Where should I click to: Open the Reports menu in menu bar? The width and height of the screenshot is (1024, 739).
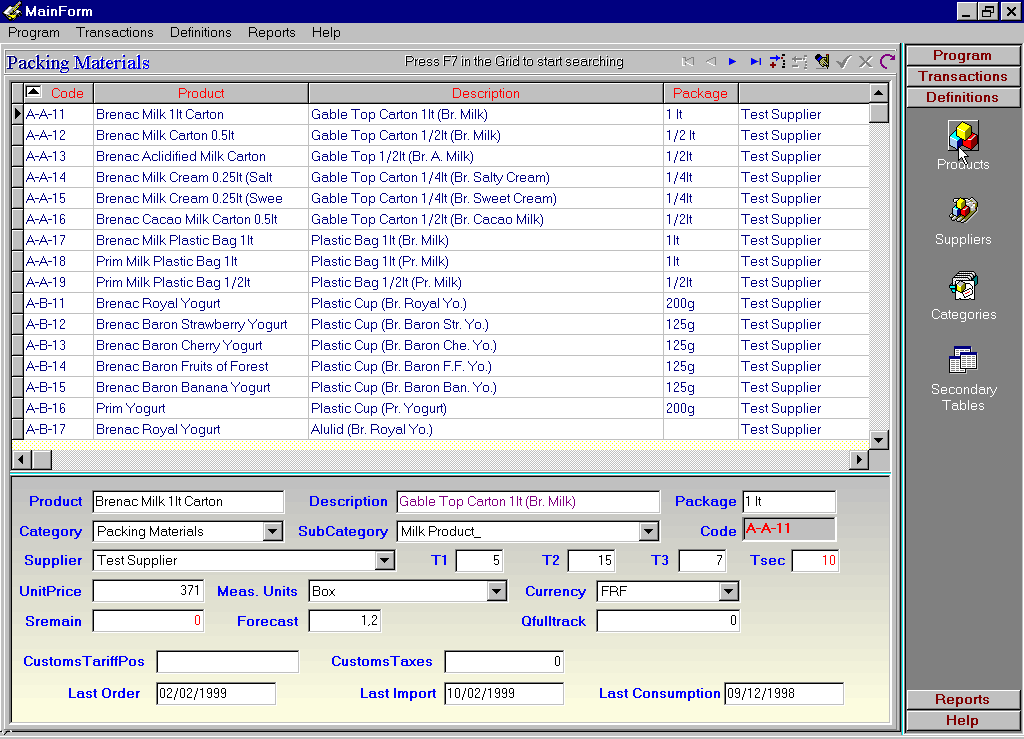tap(272, 32)
